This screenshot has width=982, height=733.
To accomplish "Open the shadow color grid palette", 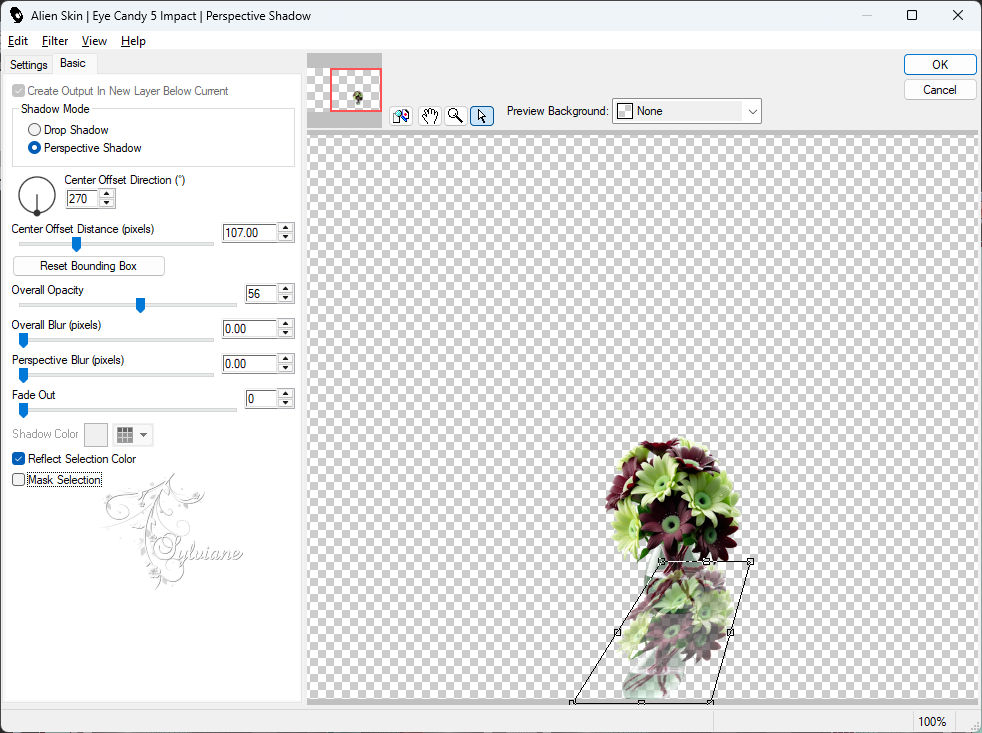I will (133, 434).
